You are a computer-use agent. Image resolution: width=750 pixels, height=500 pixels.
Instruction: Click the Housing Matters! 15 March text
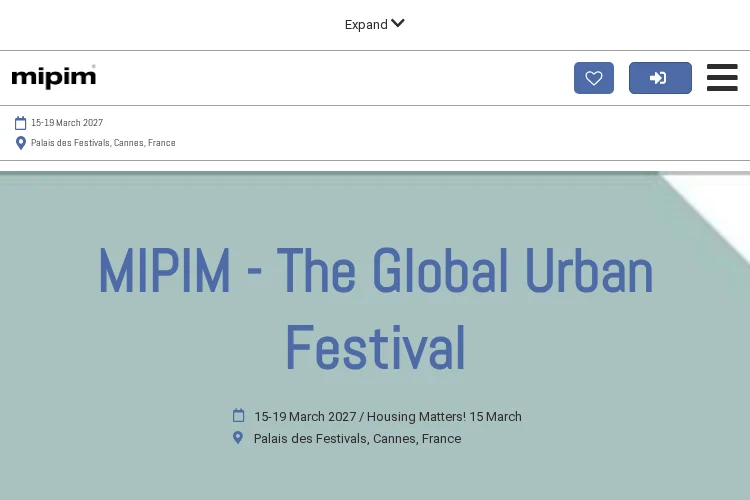pyautogui.click(x=444, y=417)
